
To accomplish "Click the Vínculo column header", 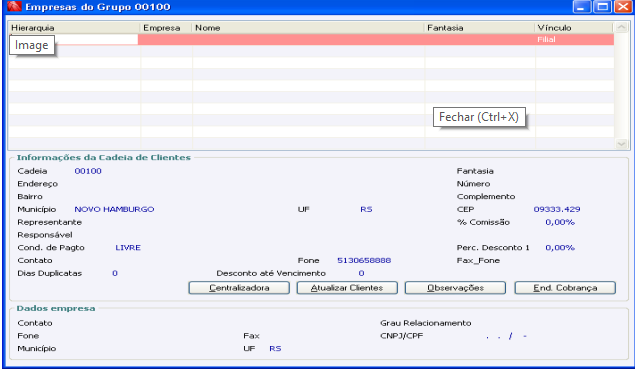I will point(574,28).
